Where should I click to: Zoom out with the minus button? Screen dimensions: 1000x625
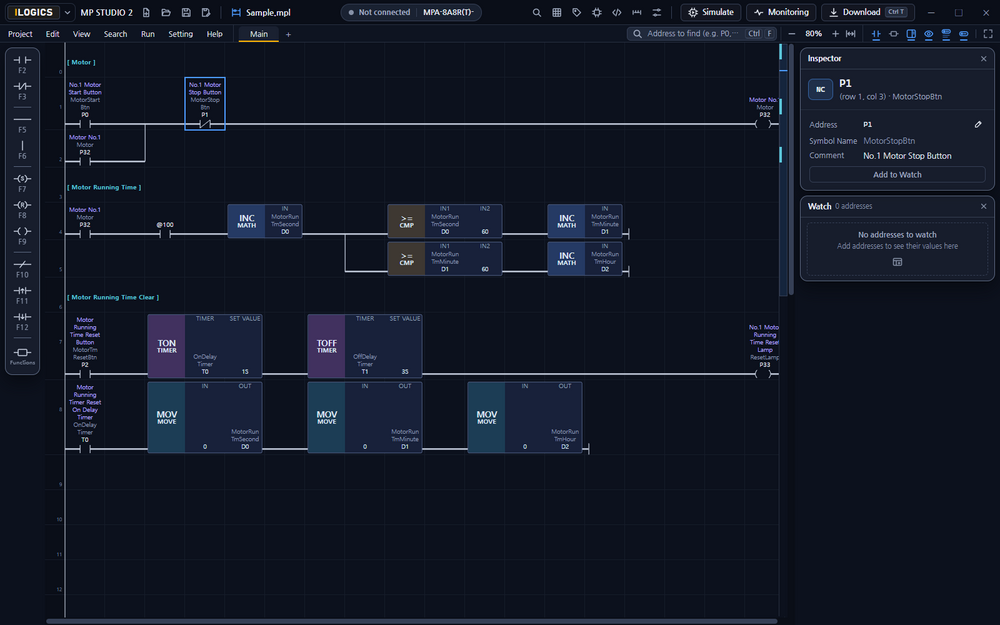click(x=791, y=34)
